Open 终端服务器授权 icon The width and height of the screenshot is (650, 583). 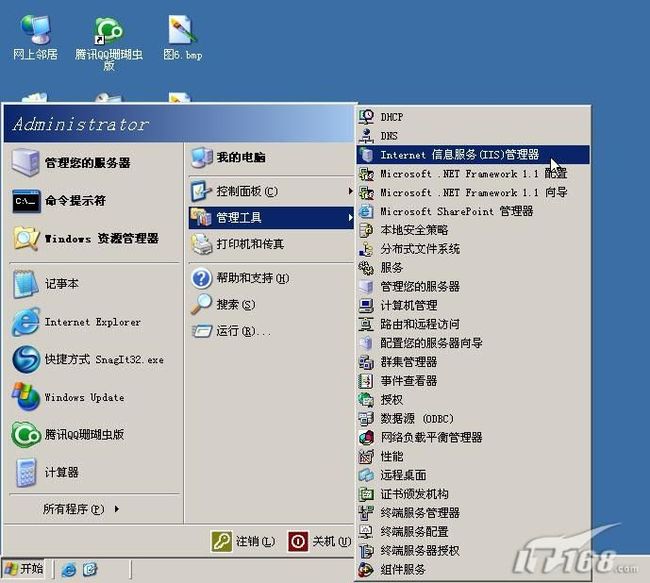click(x=366, y=551)
